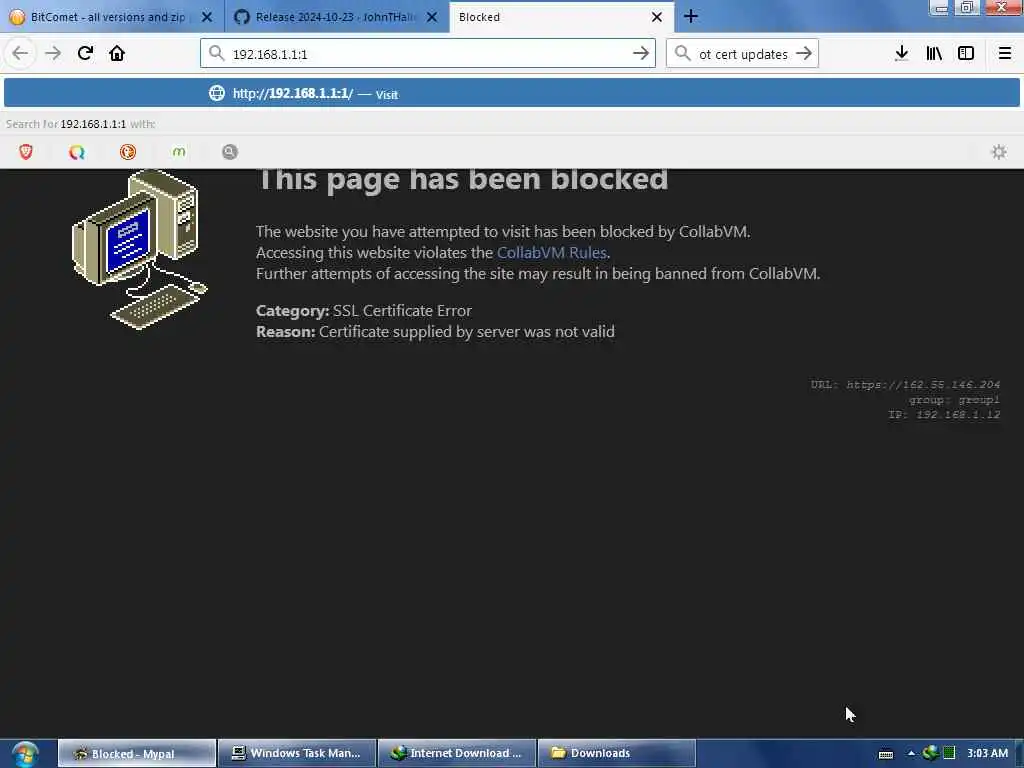
Task: Go back with the browser back arrow
Action: tap(20, 54)
